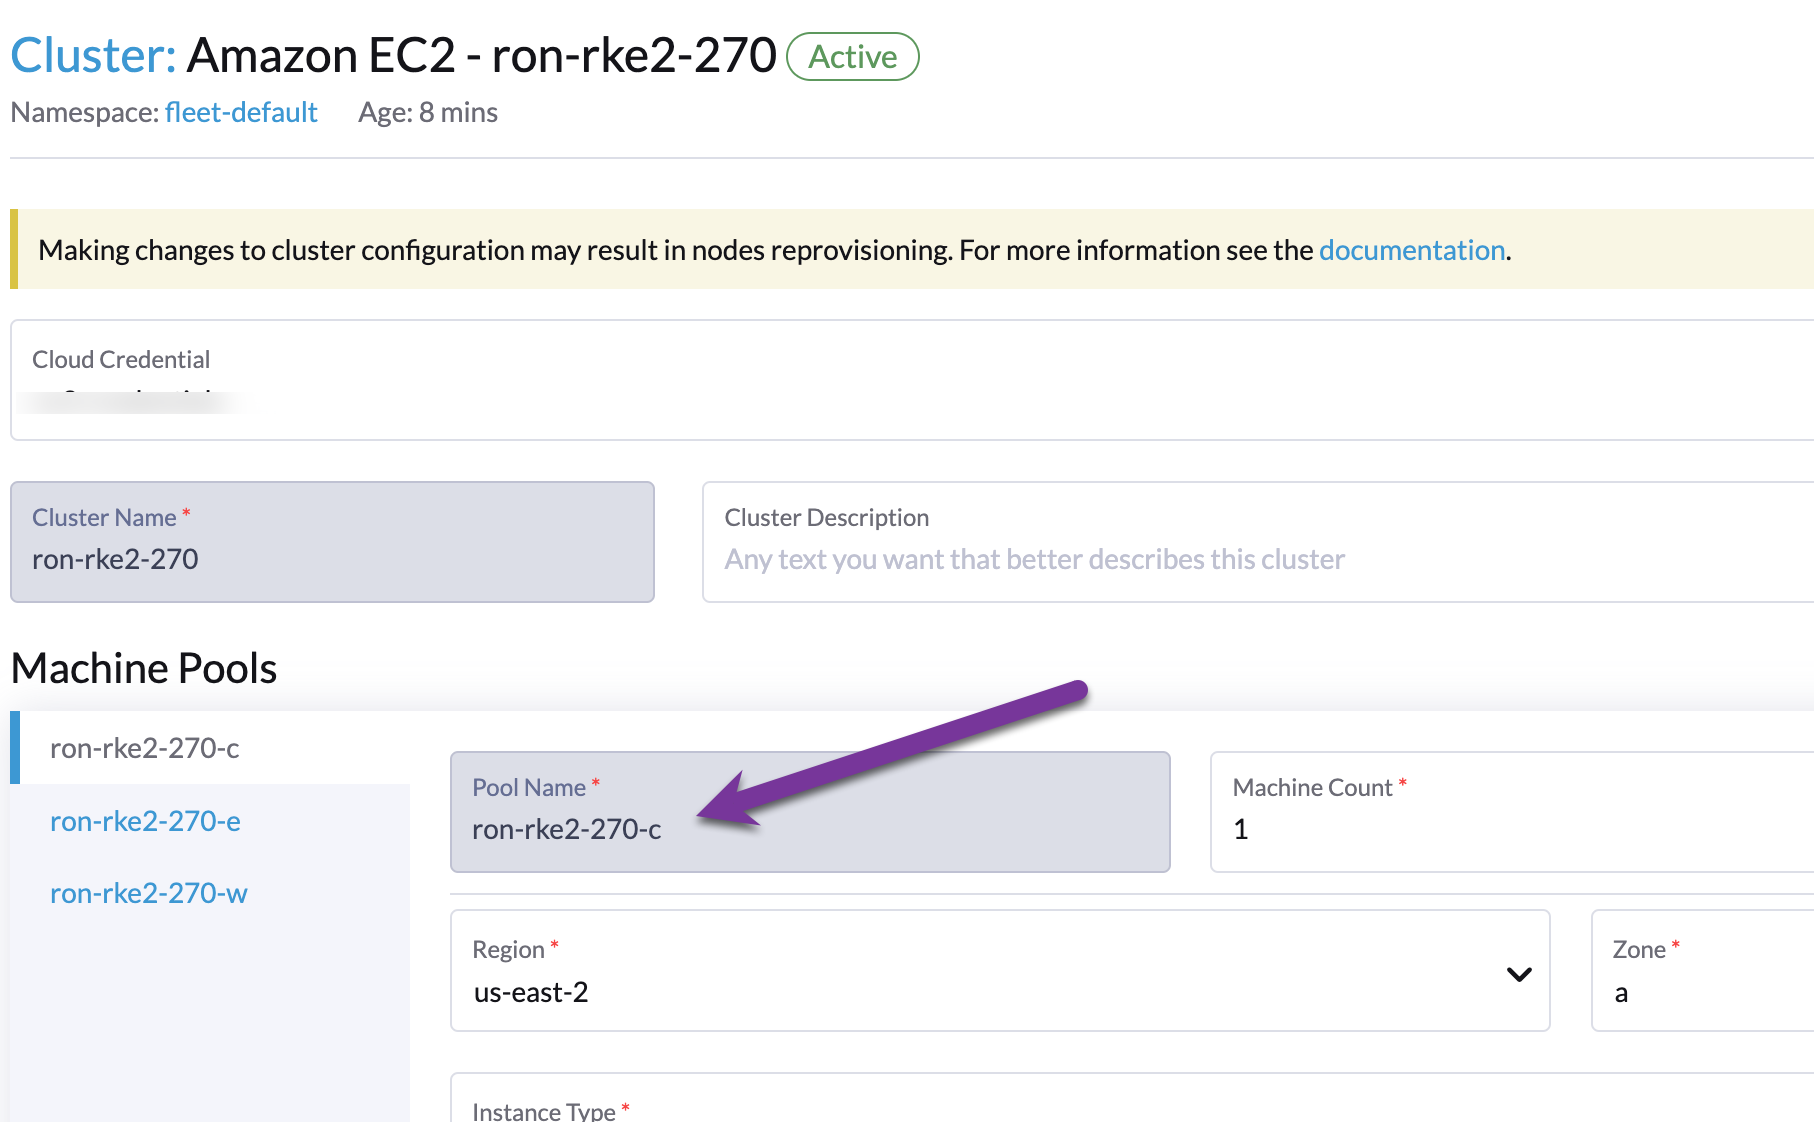Image resolution: width=1814 pixels, height=1122 pixels.
Task: Select the ron-rke2-270-e machine pool
Action: click(x=146, y=820)
